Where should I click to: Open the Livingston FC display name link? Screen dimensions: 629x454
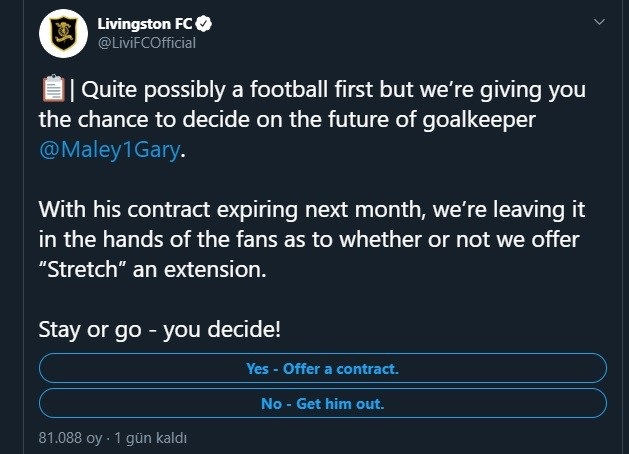145,24
